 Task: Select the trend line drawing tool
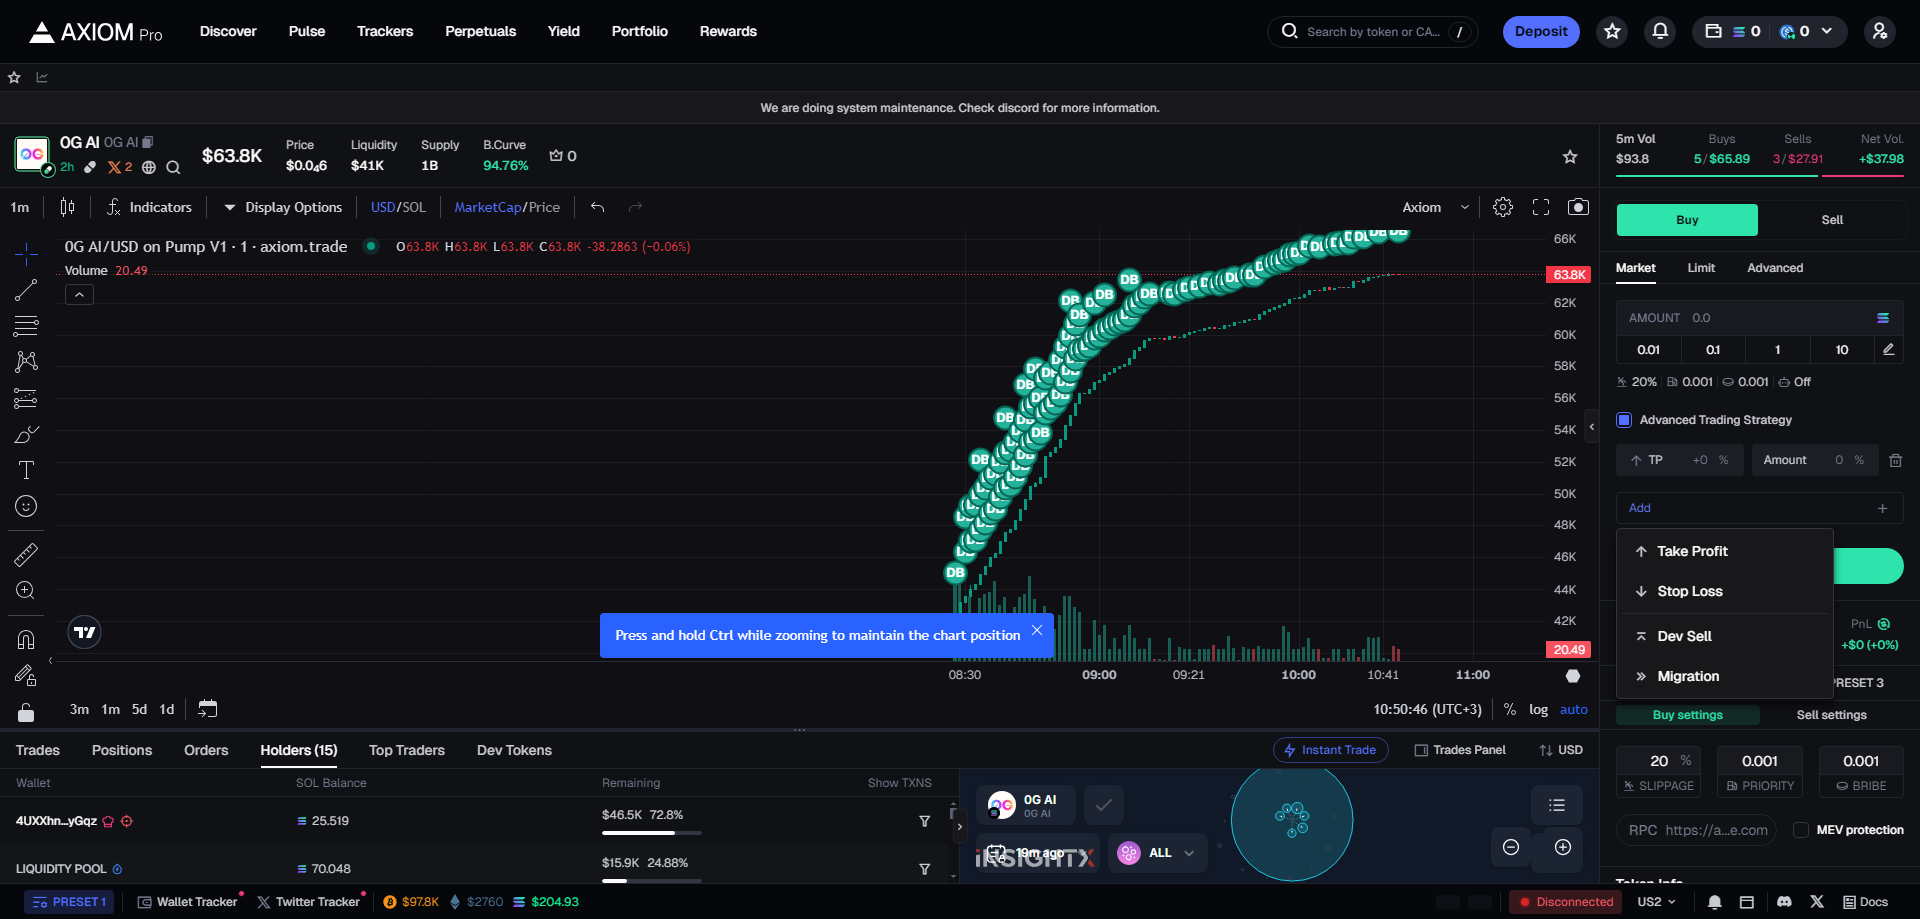[x=26, y=290]
